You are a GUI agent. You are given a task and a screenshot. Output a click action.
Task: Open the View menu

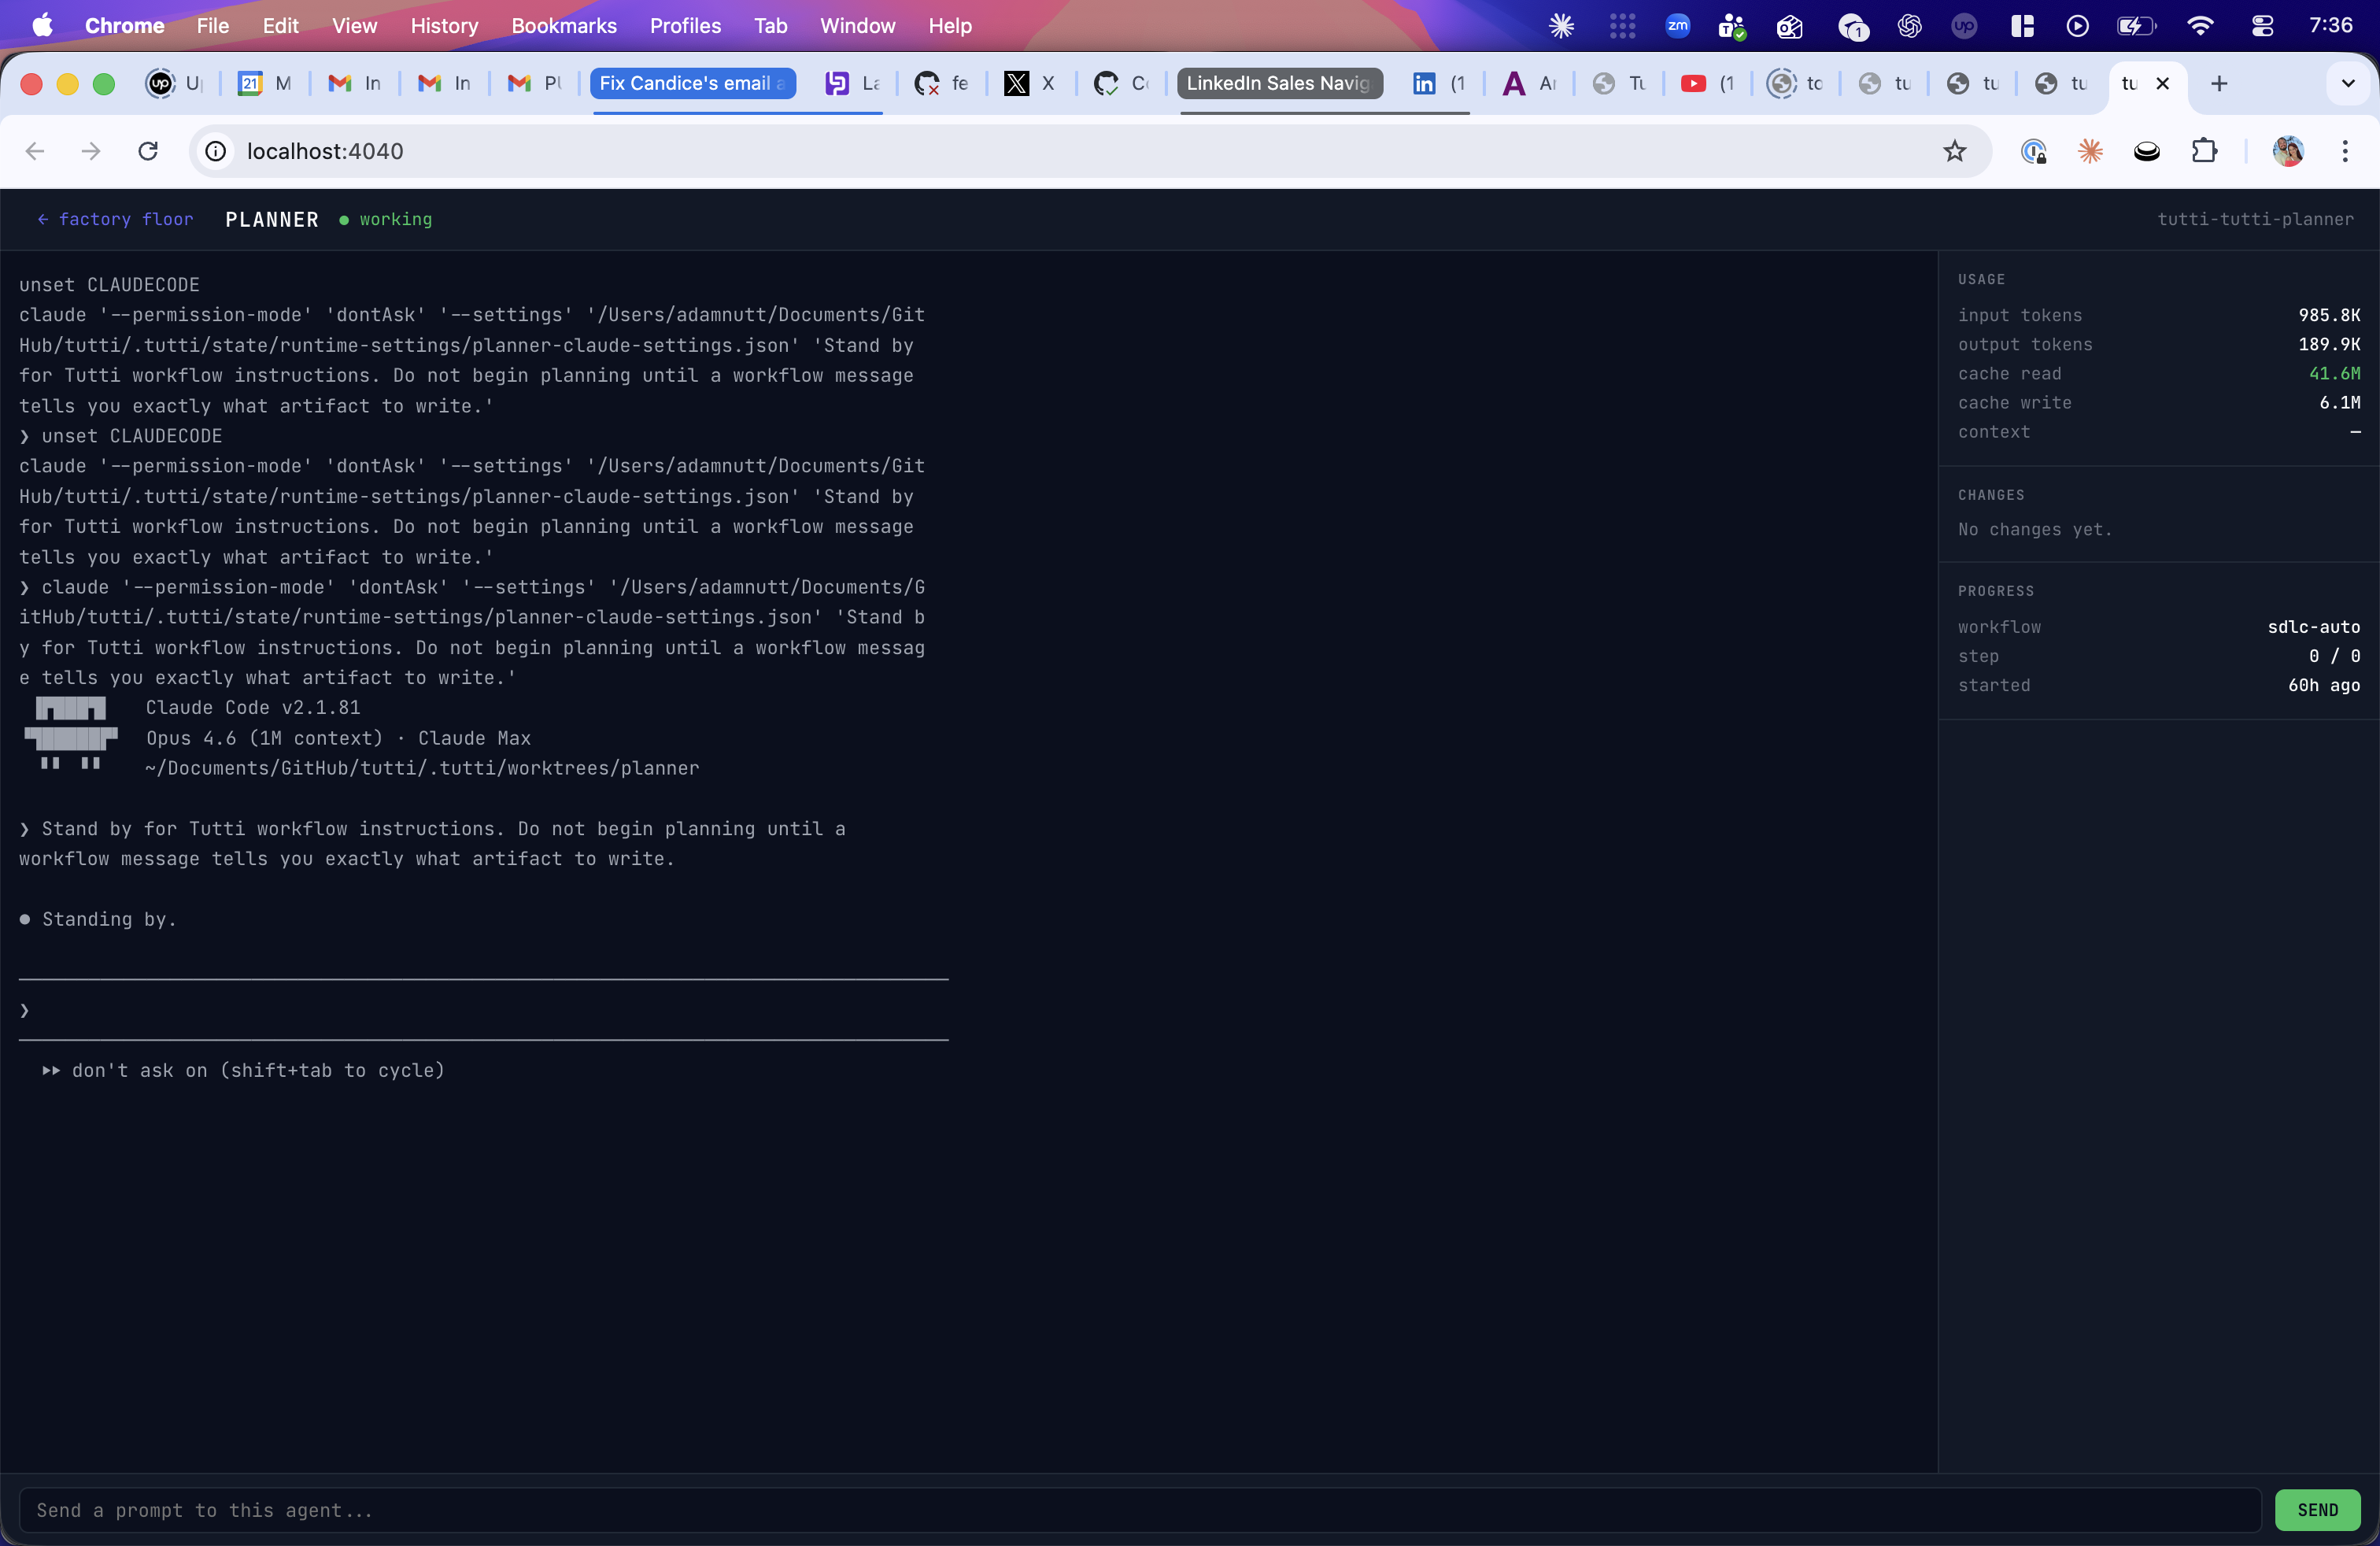(x=354, y=26)
